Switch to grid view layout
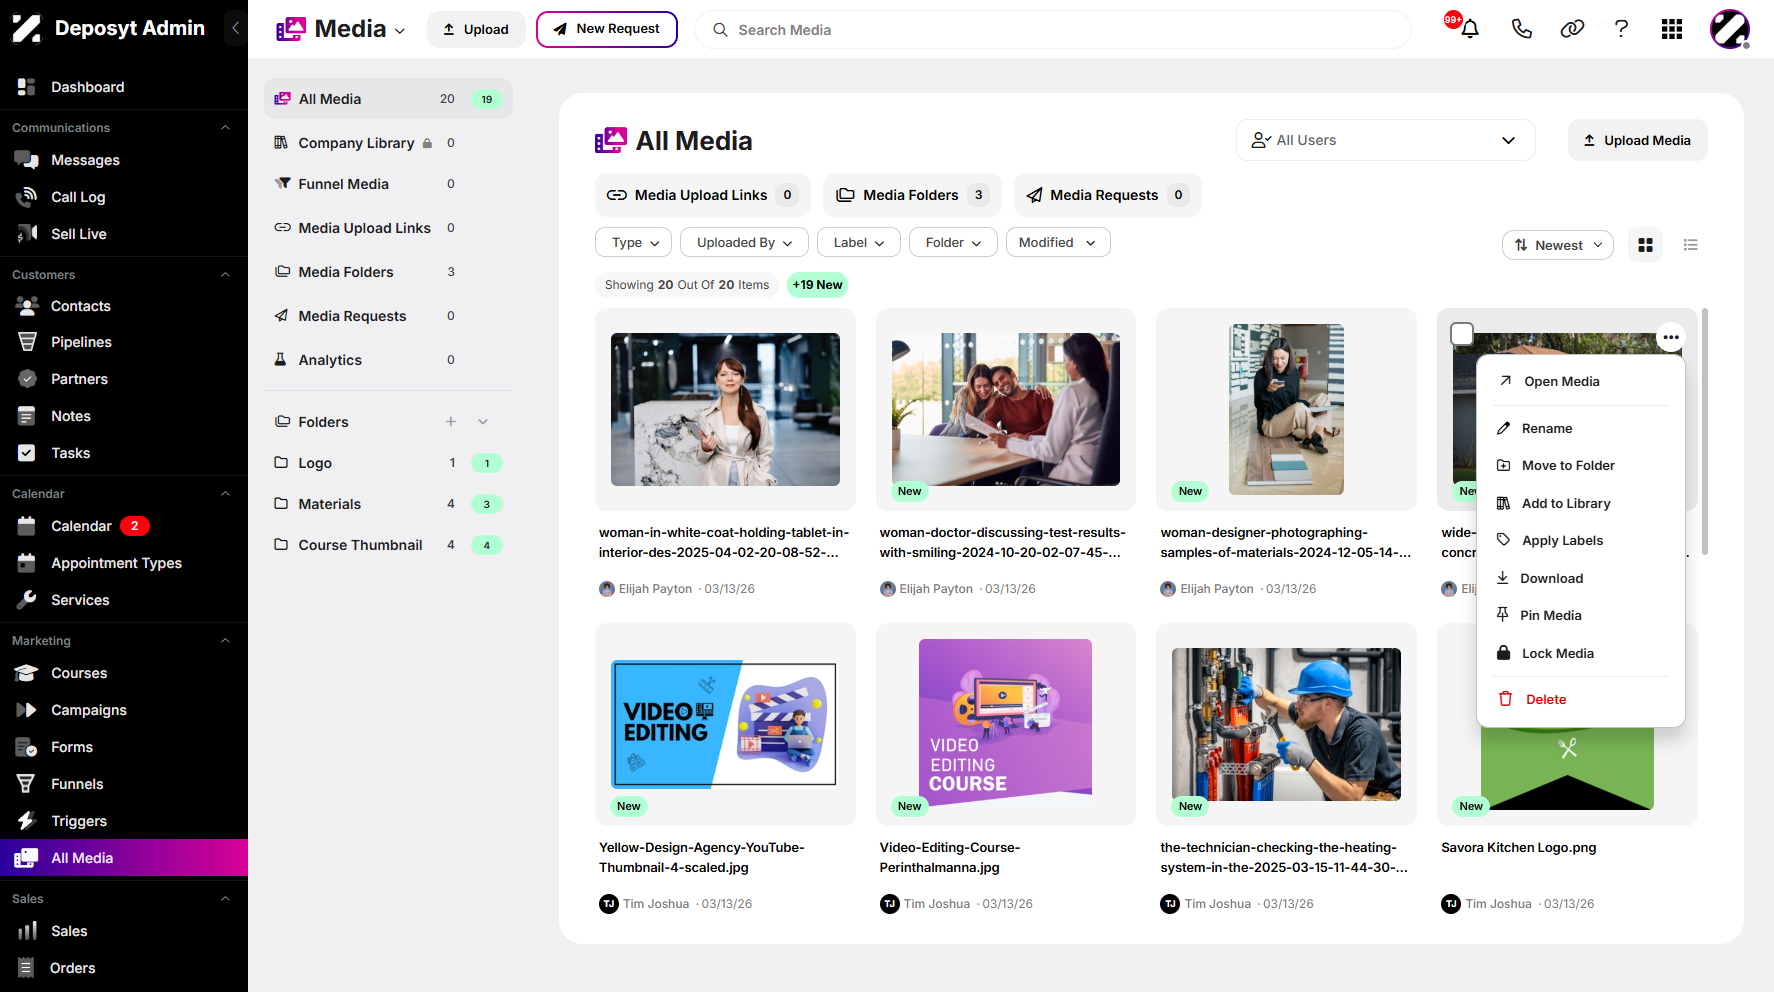 1645,245
